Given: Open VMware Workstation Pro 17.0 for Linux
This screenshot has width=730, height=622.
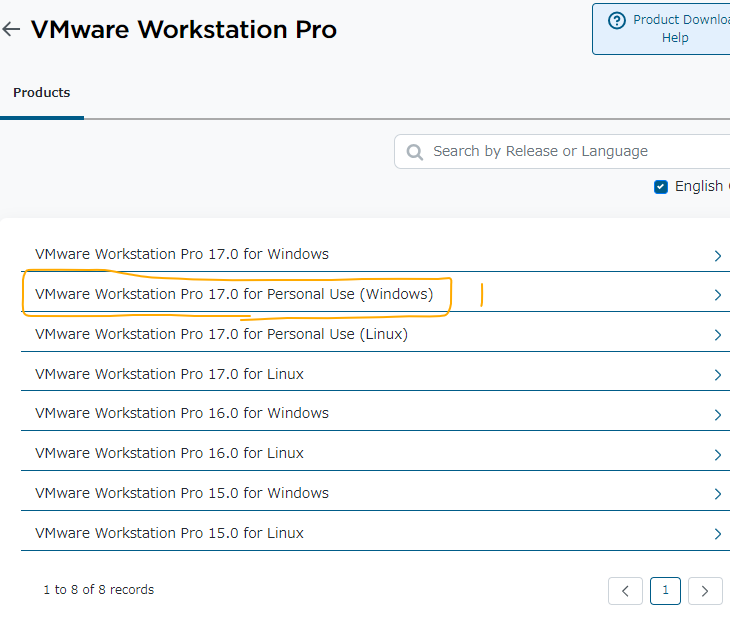Looking at the screenshot, I should click(169, 374).
